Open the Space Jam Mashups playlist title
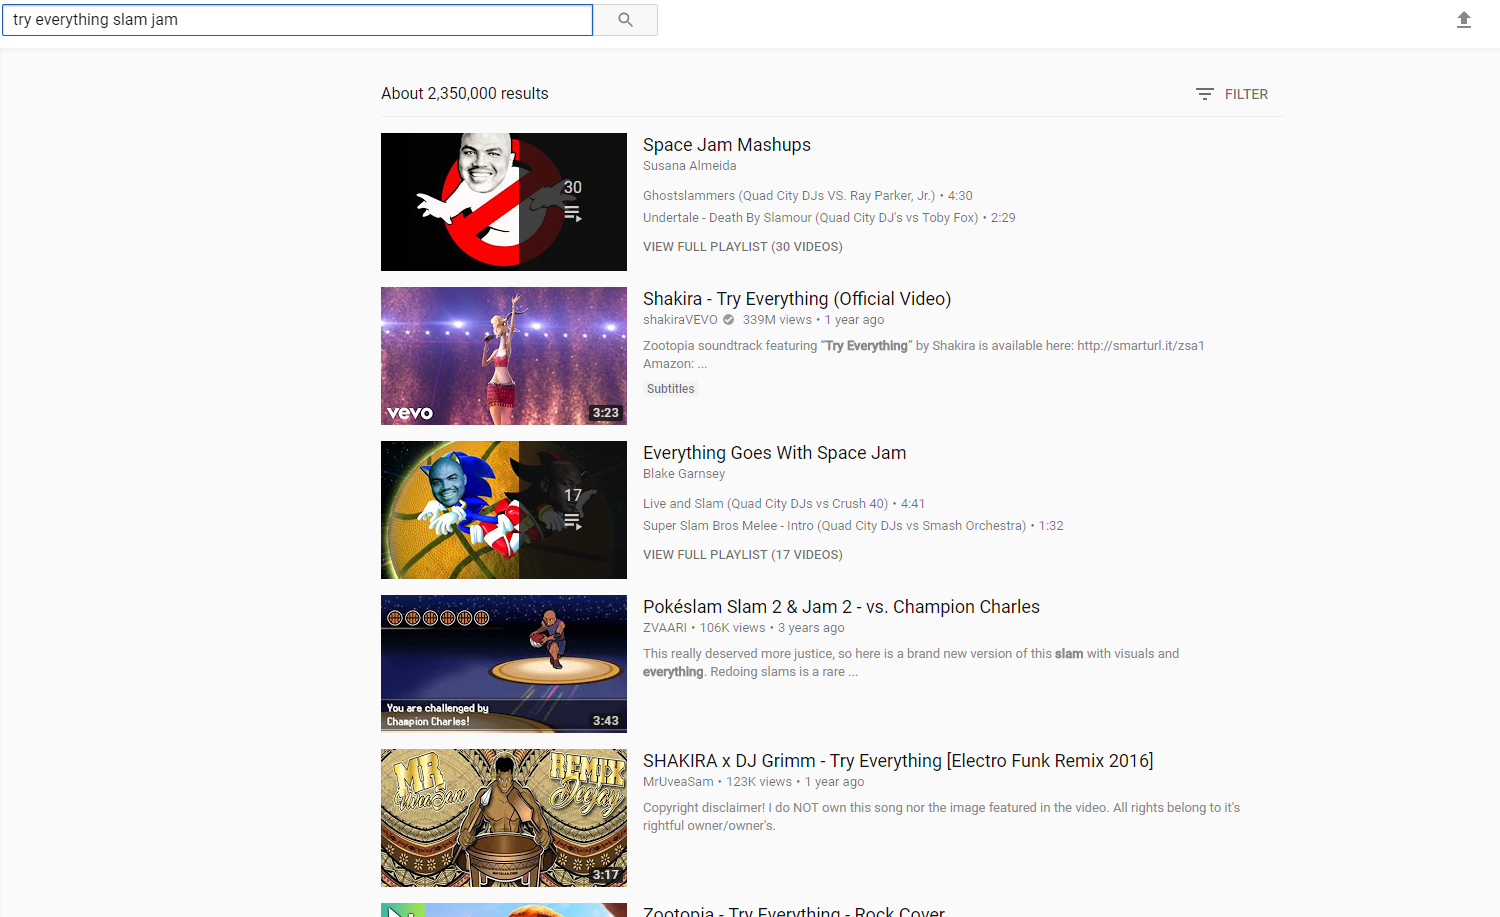 tap(726, 145)
